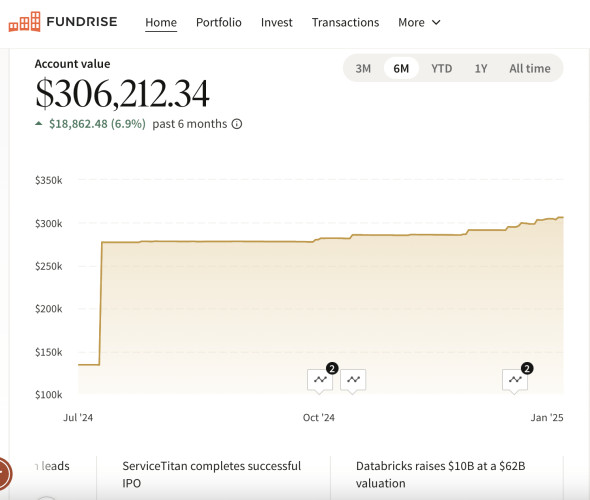The width and height of the screenshot is (590, 500).
Task: Switch chart to 1Y range
Action: [481, 68]
